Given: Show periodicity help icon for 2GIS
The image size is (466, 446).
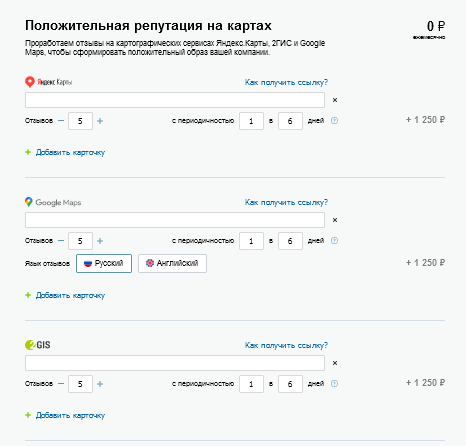Looking at the screenshot, I should (334, 384).
